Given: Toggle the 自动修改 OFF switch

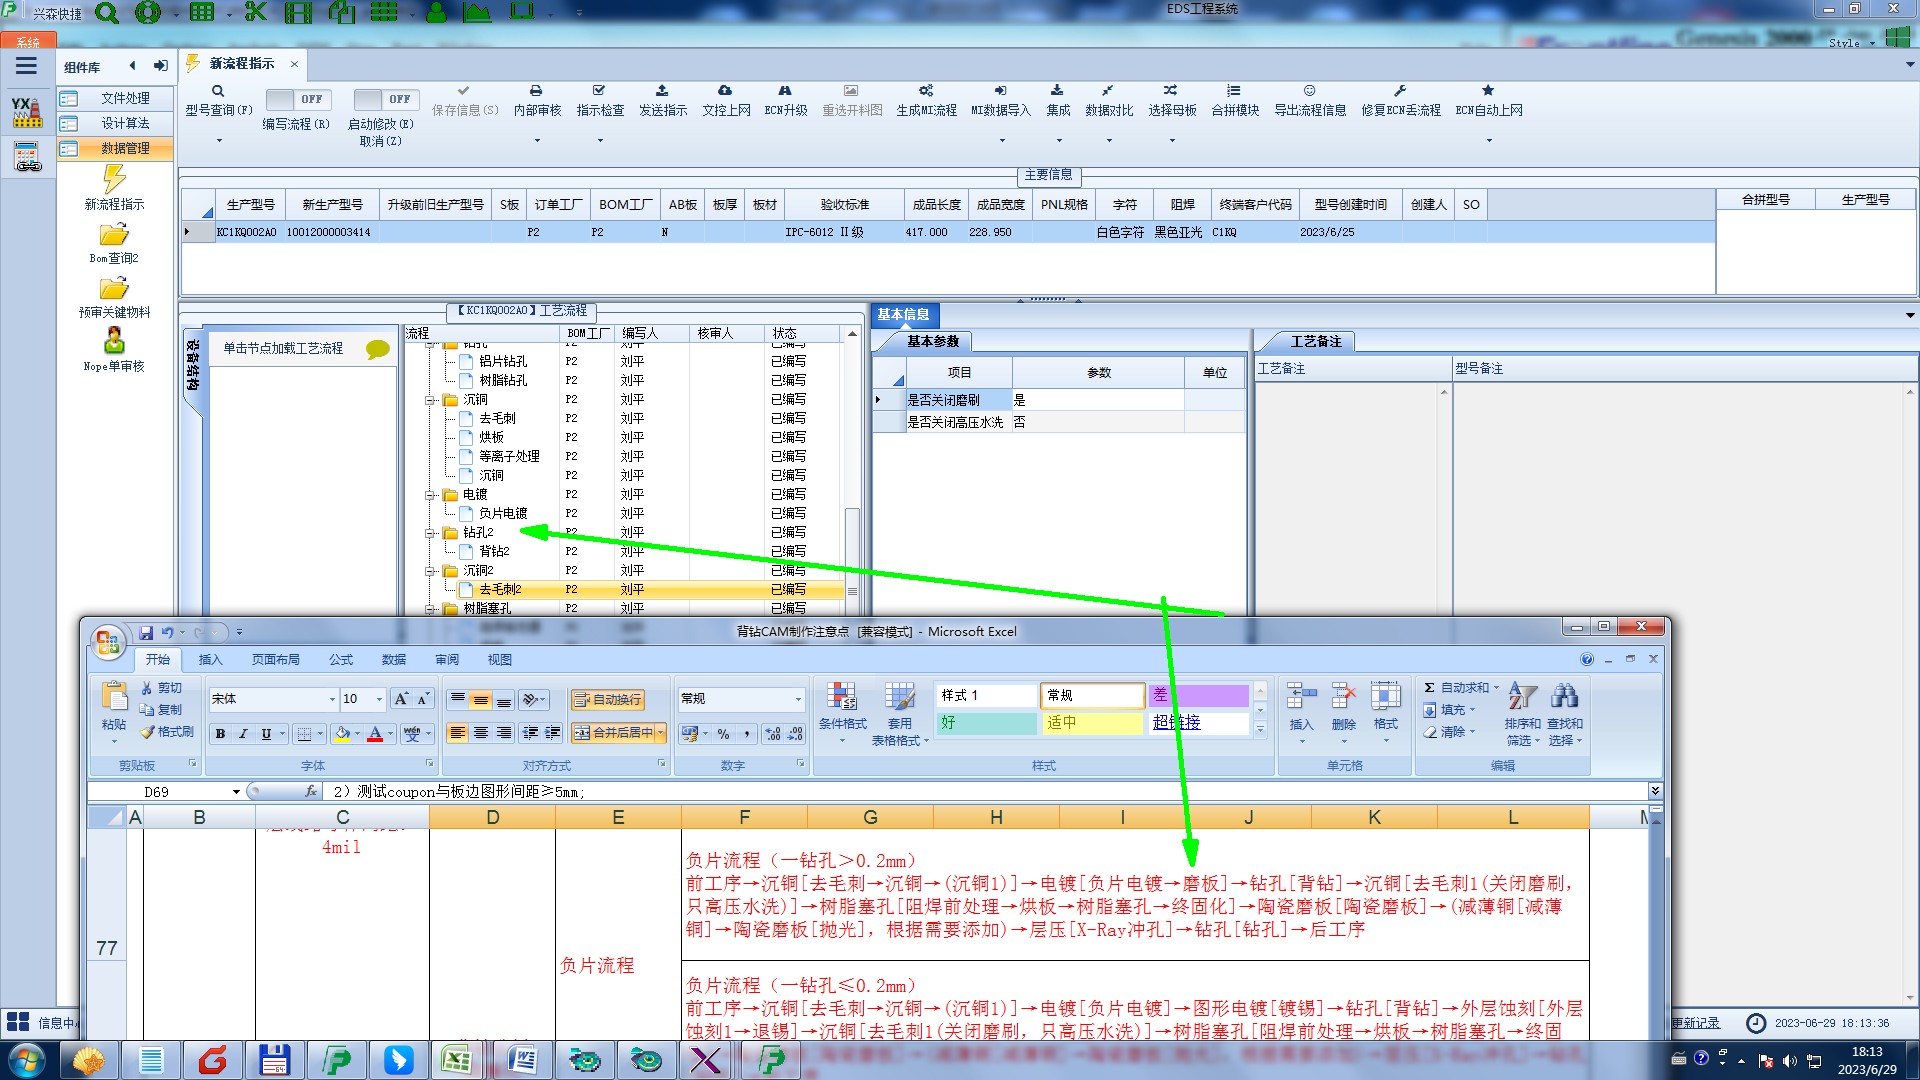Looking at the screenshot, I should [385, 99].
